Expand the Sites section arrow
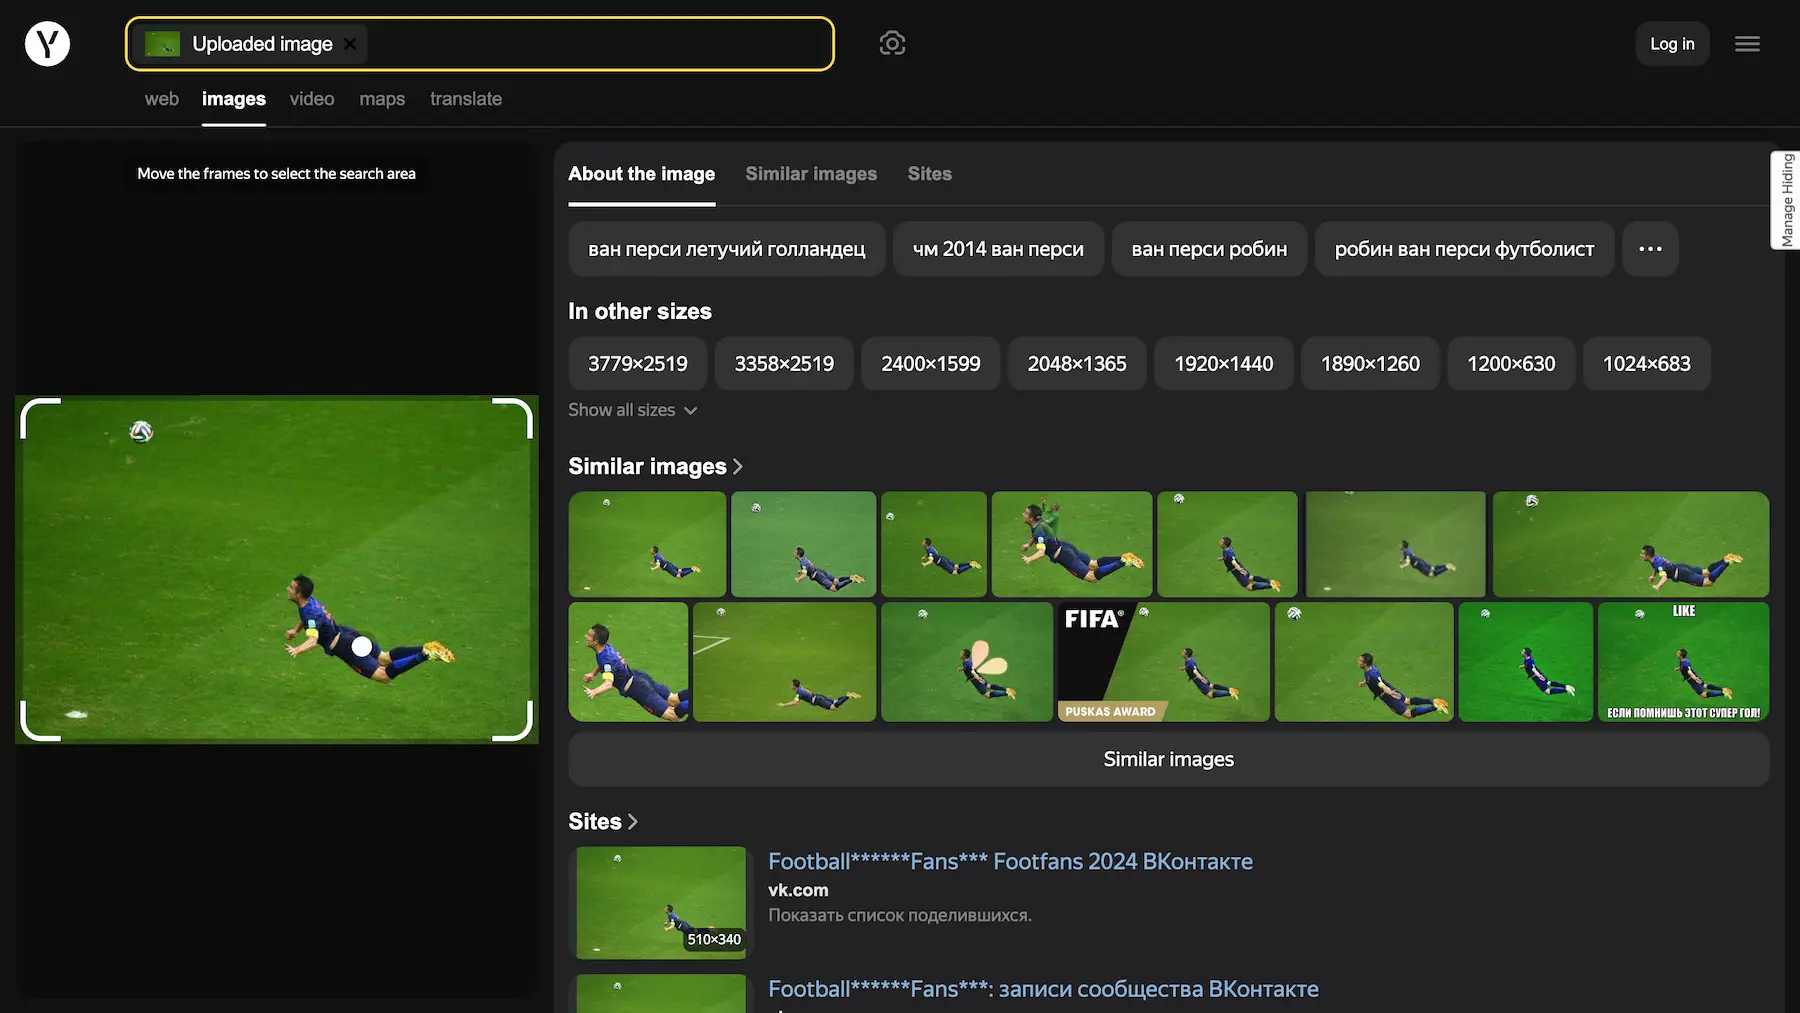Image resolution: width=1800 pixels, height=1013 pixels. pyautogui.click(x=632, y=822)
